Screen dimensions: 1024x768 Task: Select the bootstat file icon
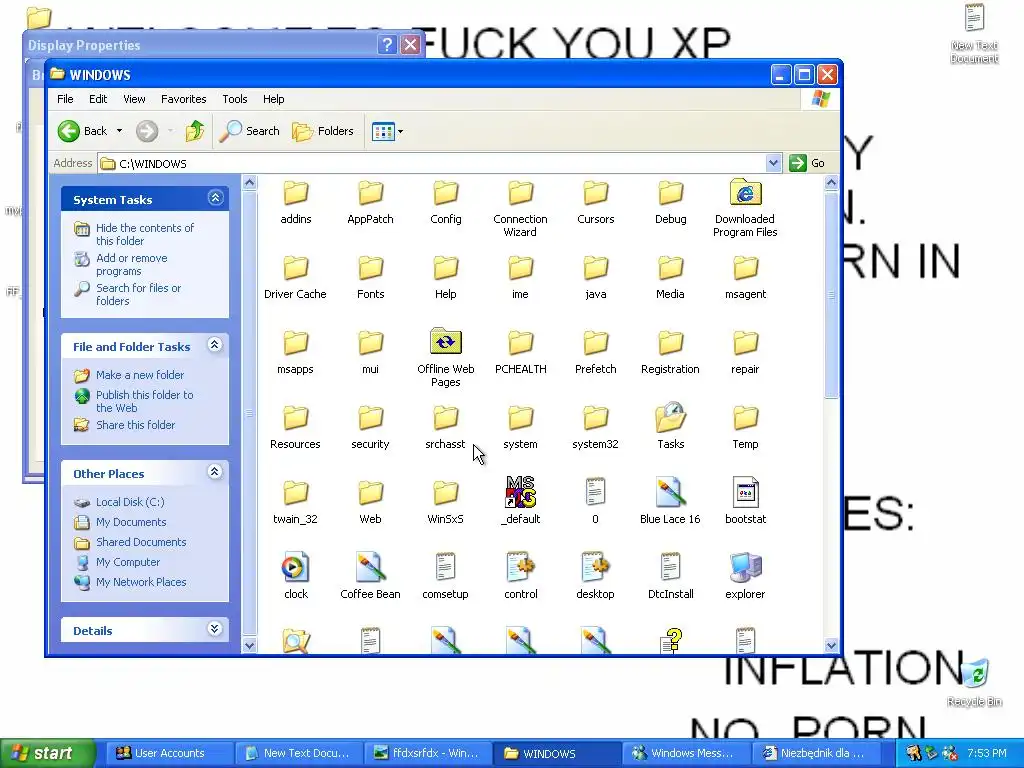point(745,492)
